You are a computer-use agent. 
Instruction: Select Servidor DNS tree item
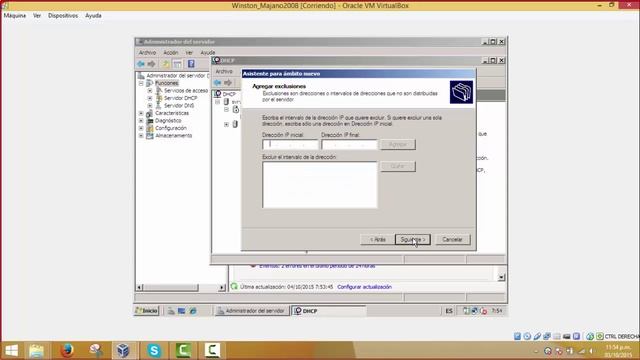coord(179,105)
